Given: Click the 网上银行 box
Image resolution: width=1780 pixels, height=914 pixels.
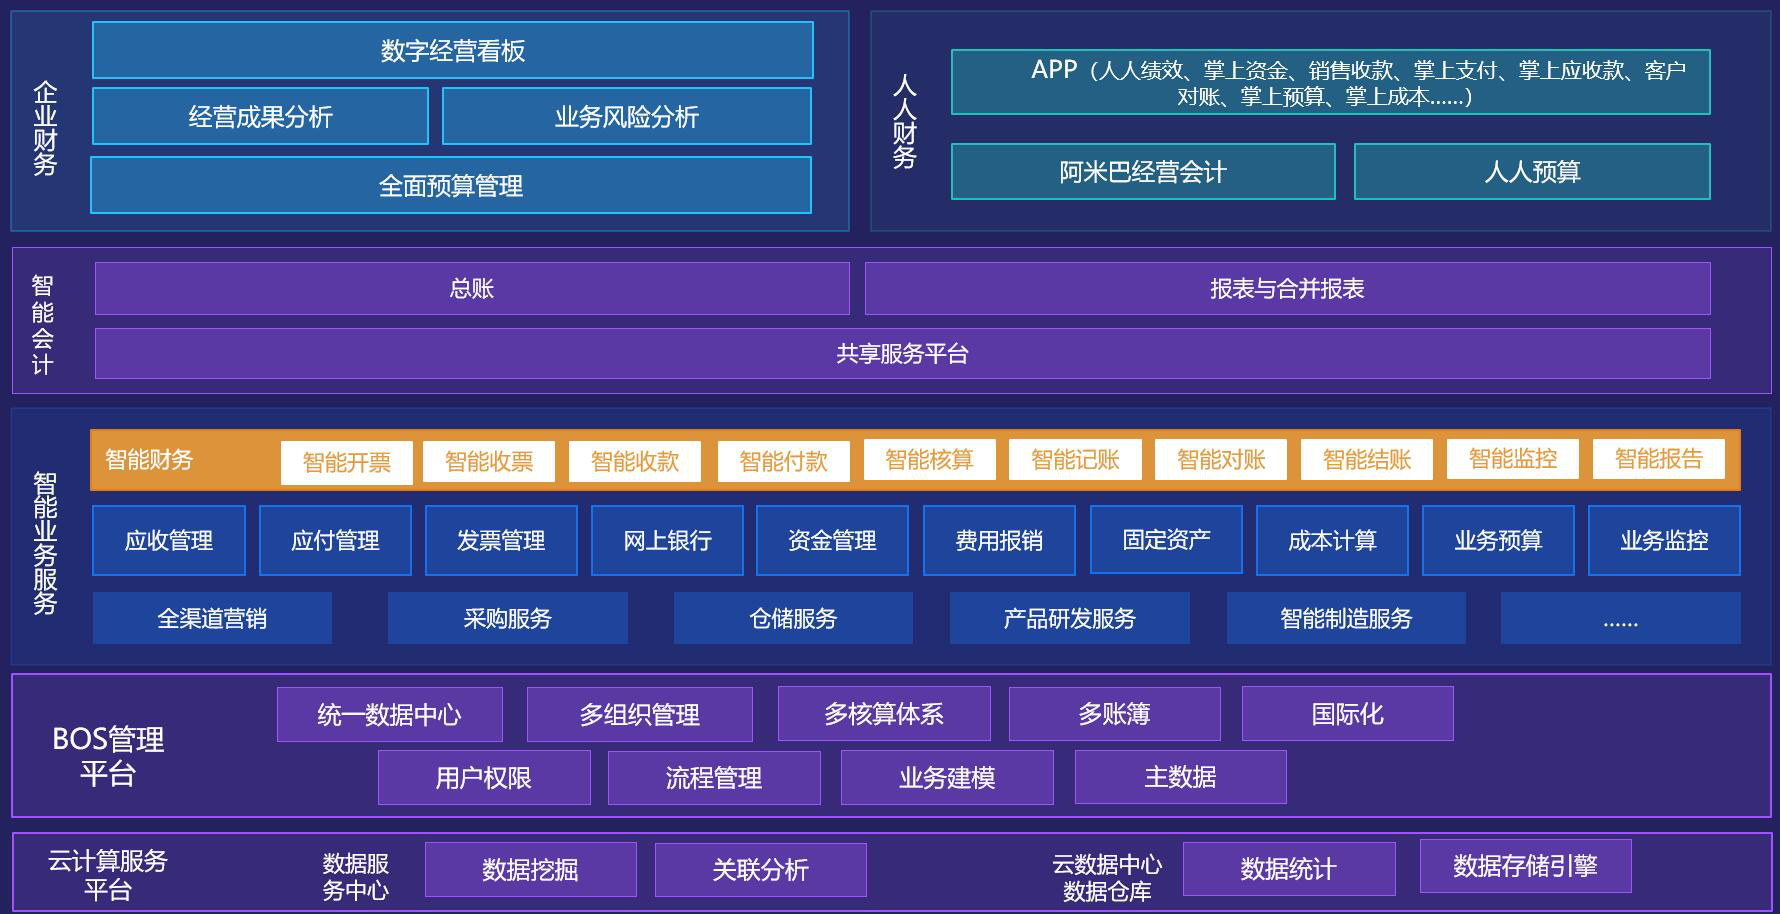Looking at the screenshot, I should 667,541.
